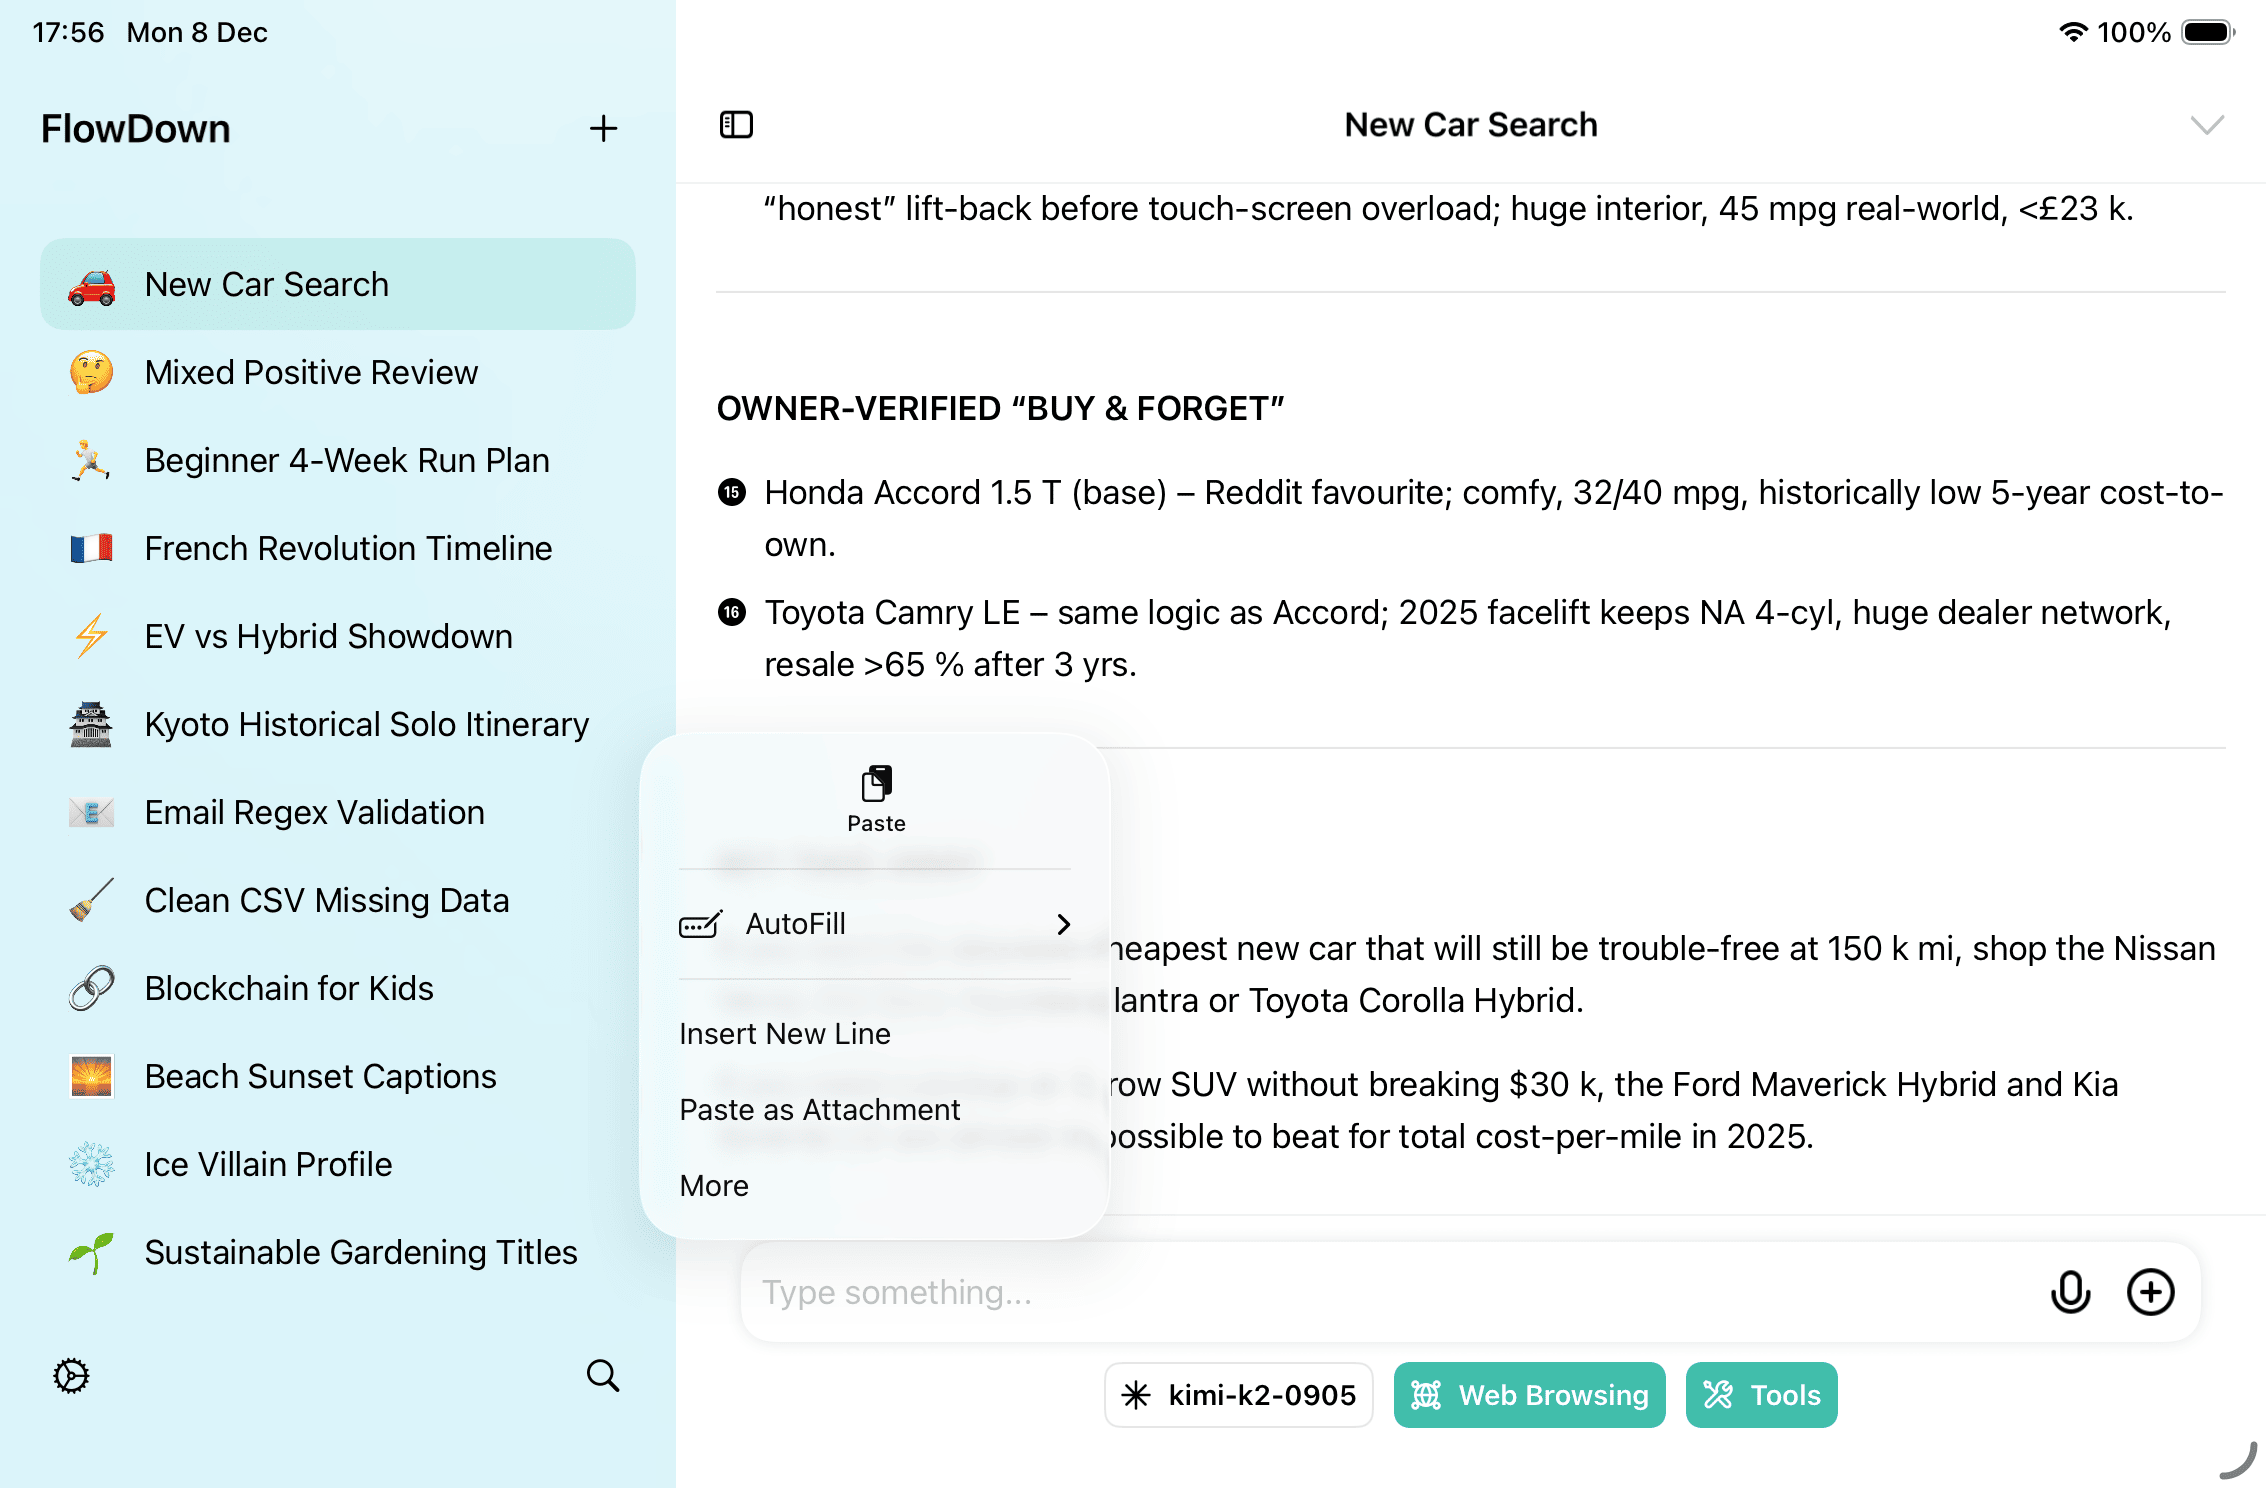Image resolution: width=2266 pixels, height=1488 pixels.
Task: Toggle the Tools button
Action: point(1761,1395)
